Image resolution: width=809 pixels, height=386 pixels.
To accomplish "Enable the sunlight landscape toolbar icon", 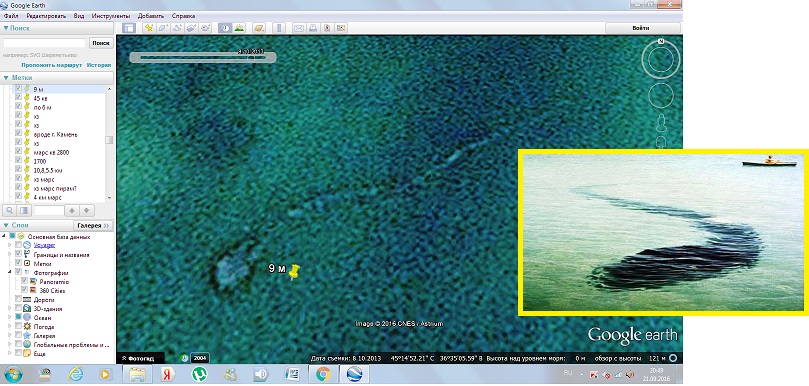I will click(239, 28).
